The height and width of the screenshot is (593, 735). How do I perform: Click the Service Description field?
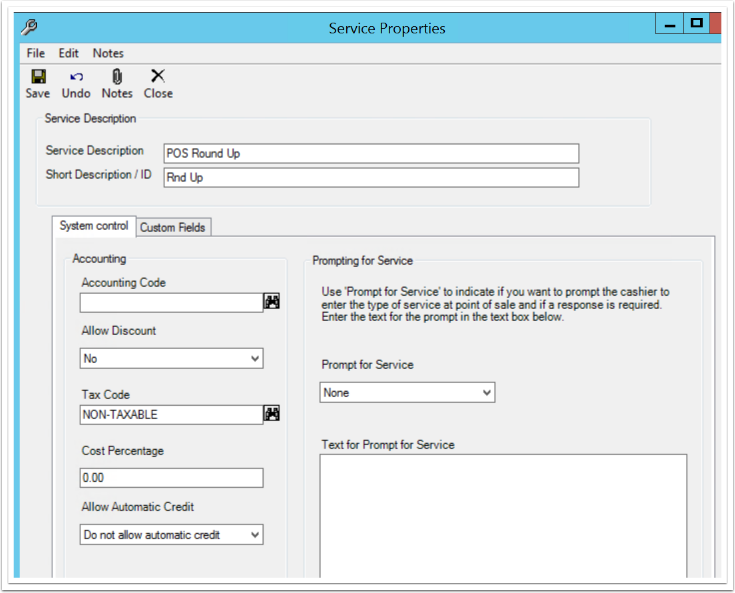[371, 153]
